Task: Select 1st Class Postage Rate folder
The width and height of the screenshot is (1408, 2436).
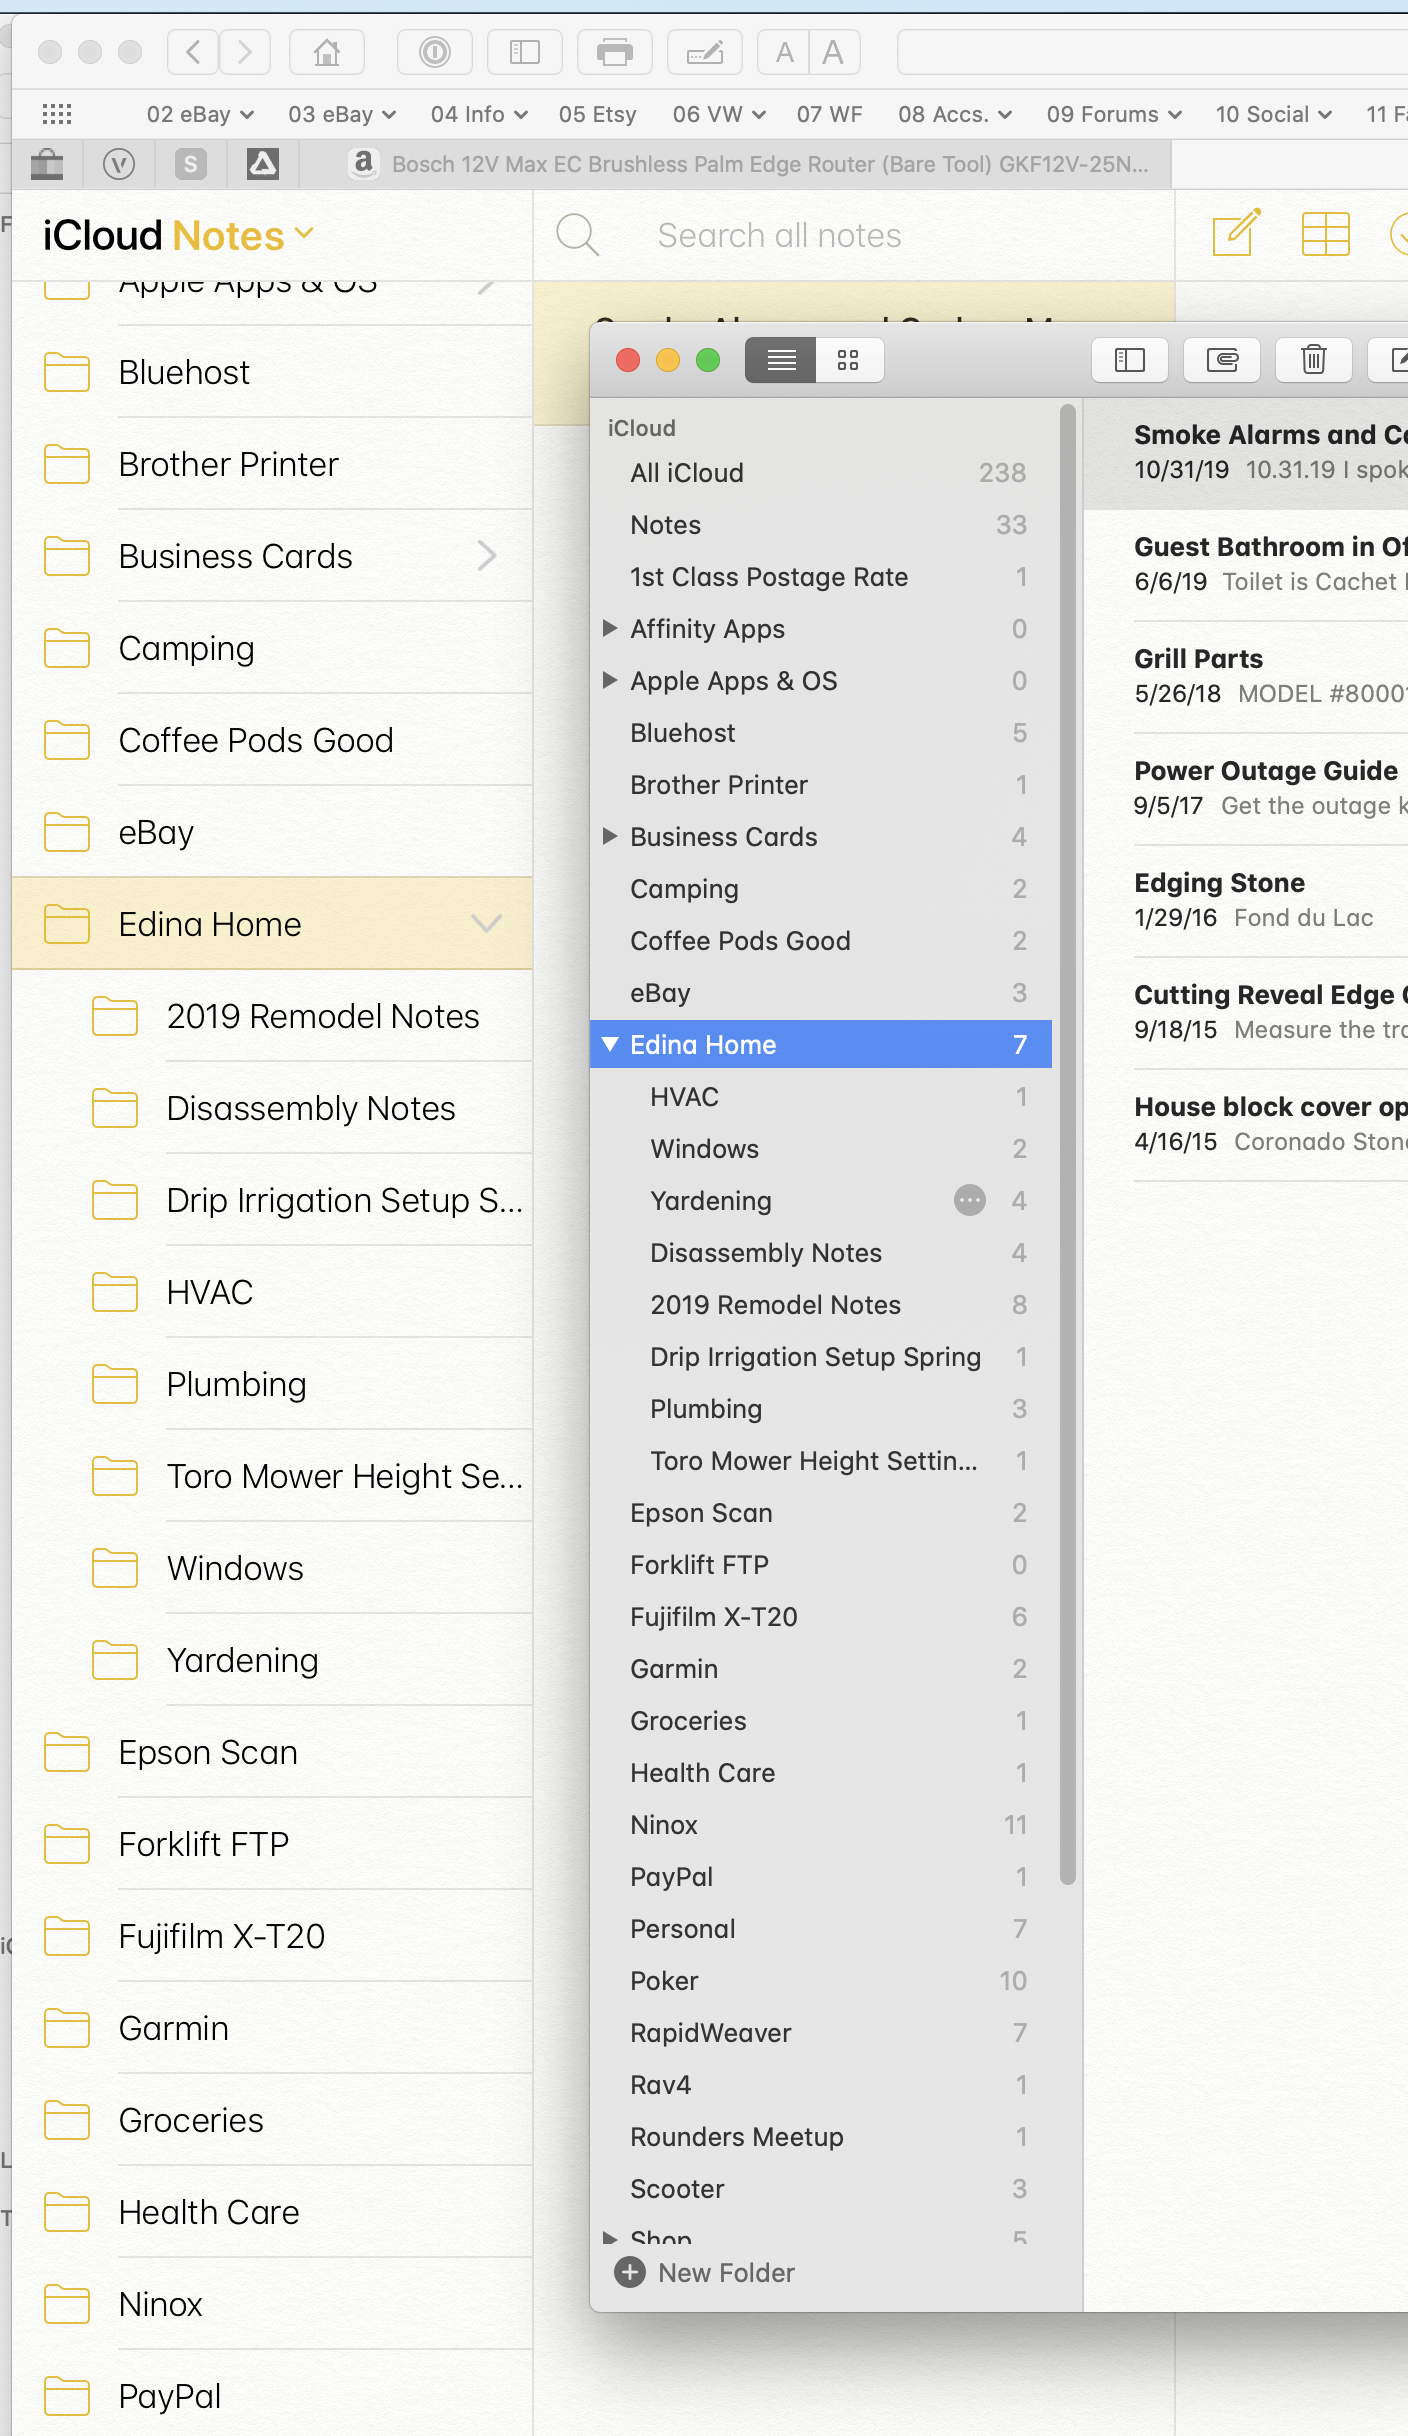Action: (821, 576)
